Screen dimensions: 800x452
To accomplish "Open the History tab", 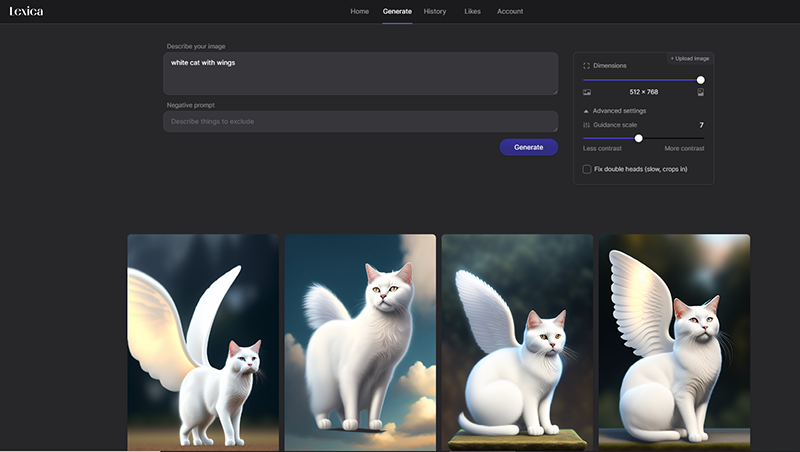I will tap(435, 11).
